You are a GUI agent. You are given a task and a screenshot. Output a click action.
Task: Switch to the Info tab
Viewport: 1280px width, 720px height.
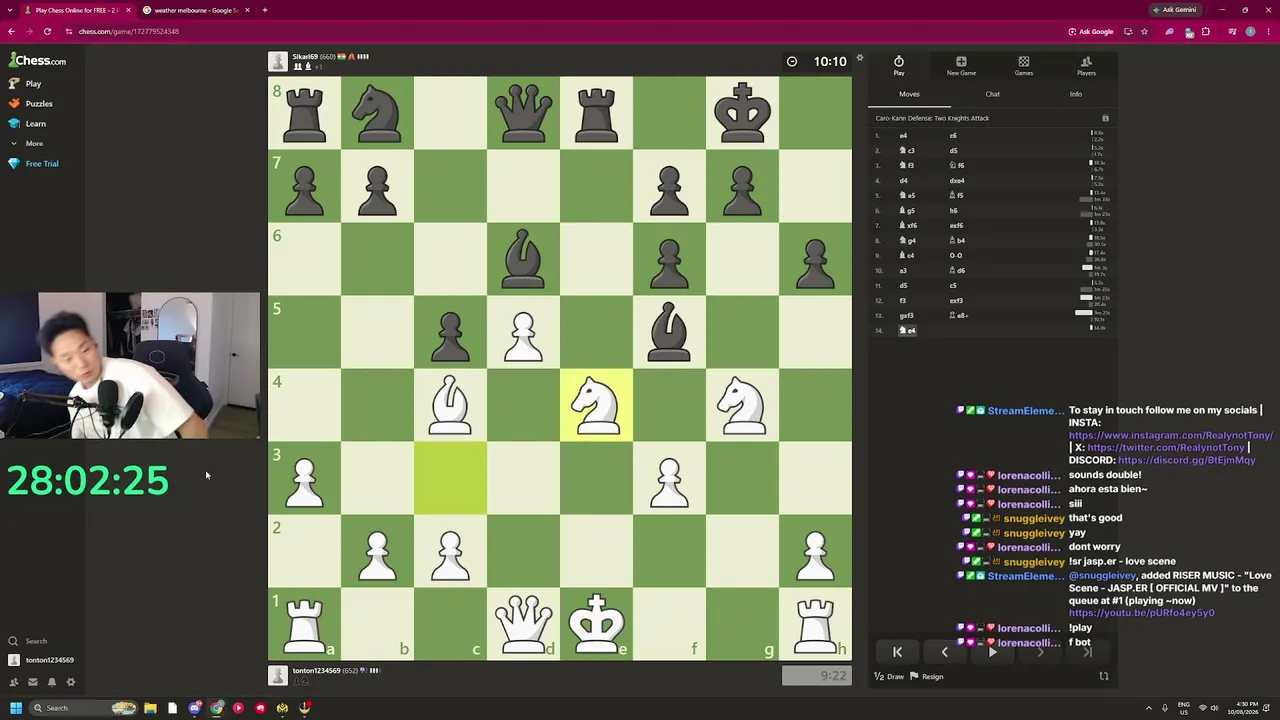coord(1076,94)
